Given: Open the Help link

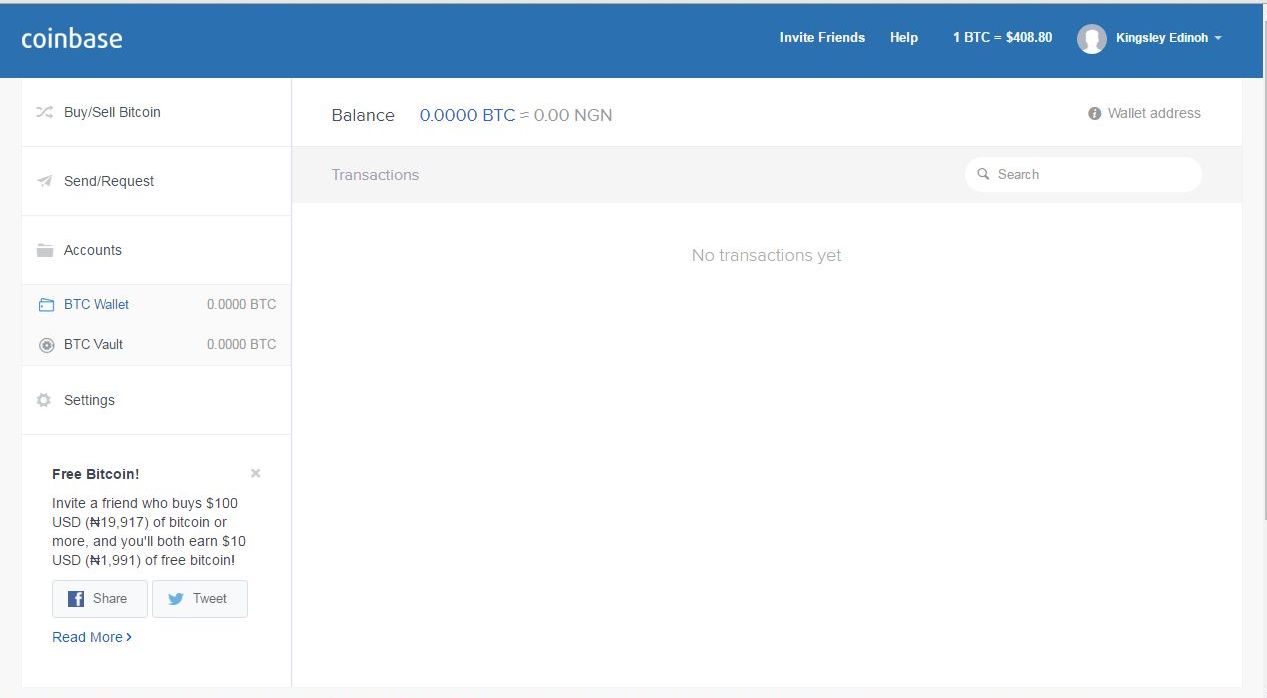Looking at the screenshot, I should coord(904,37).
